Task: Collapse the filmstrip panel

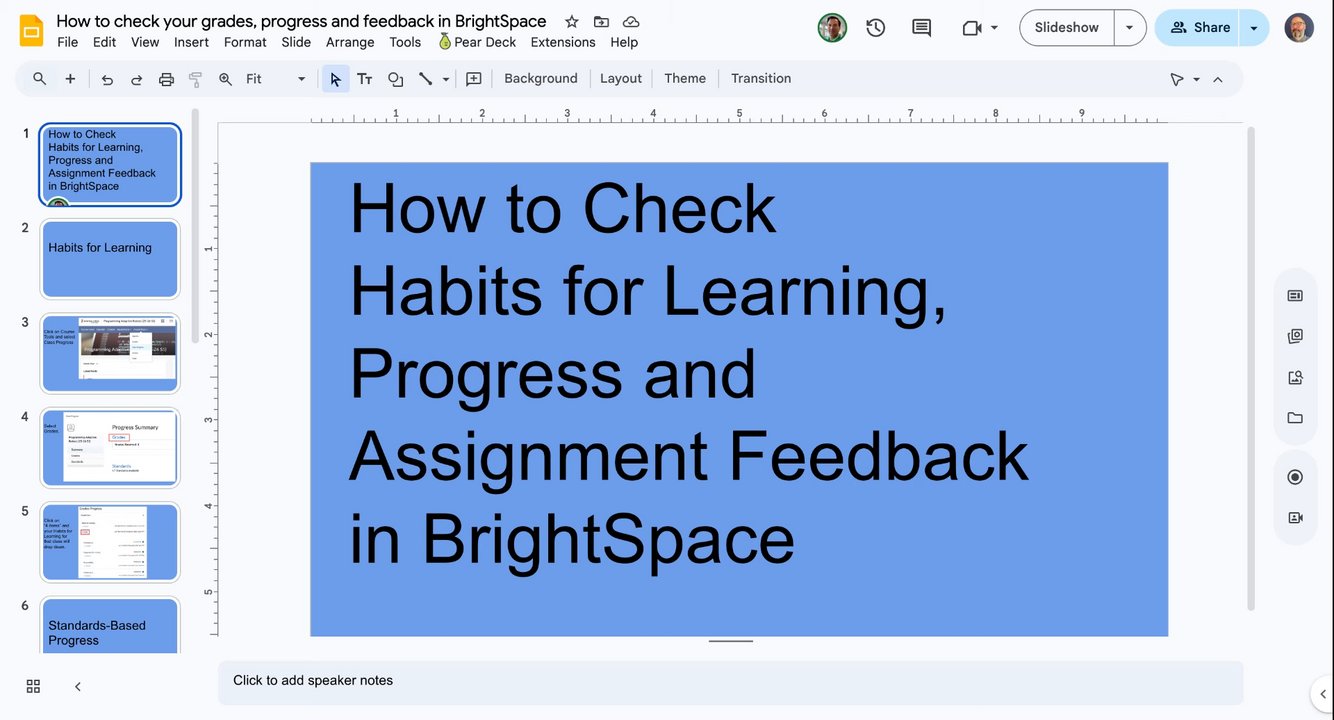Action: 78,686
